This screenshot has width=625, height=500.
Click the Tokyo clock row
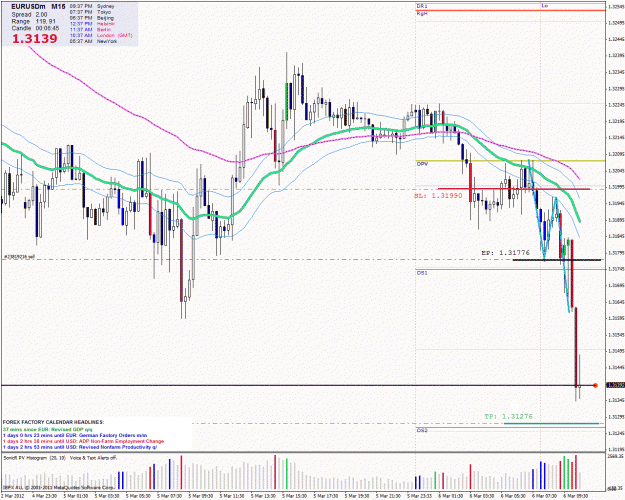click(x=90, y=12)
